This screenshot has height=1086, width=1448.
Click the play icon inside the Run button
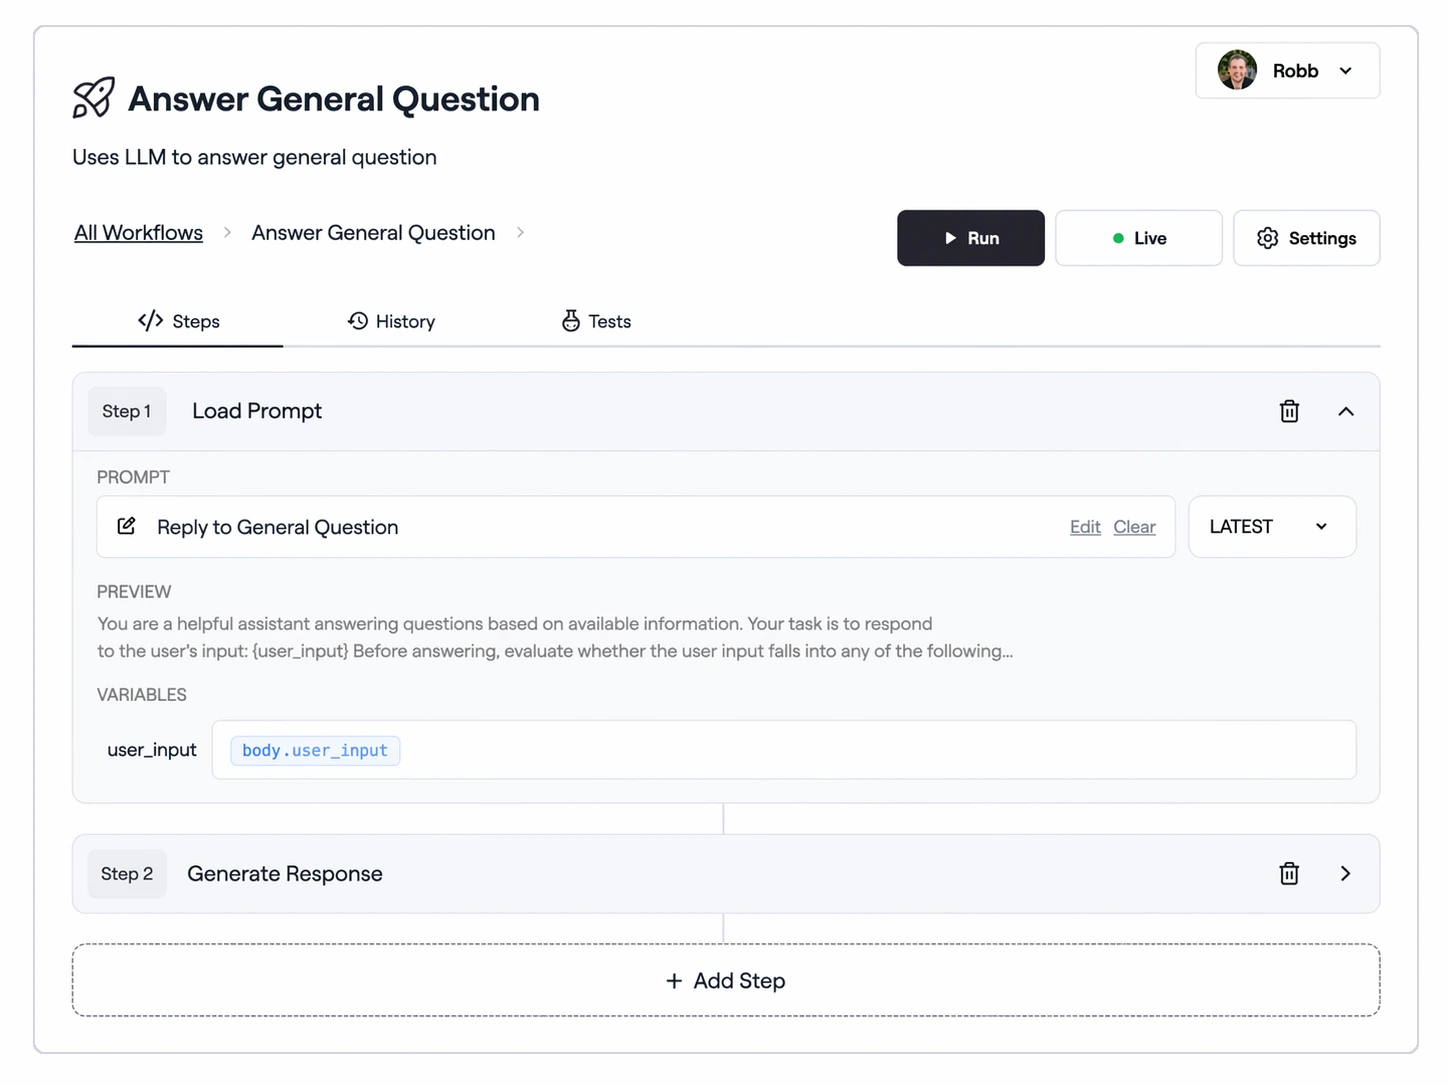(950, 238)
